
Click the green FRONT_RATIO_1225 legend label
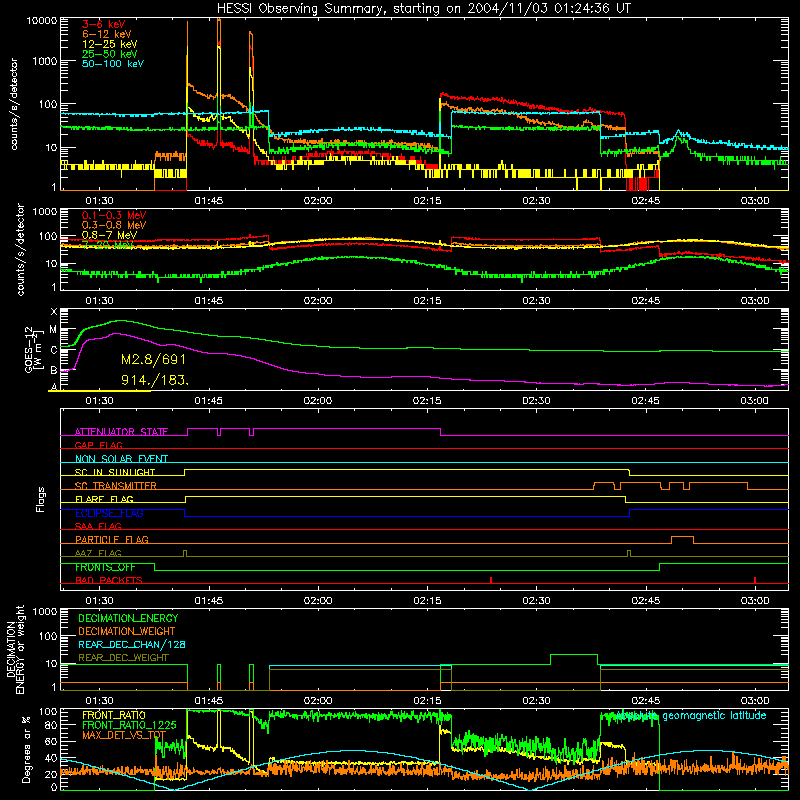point(129,726)
